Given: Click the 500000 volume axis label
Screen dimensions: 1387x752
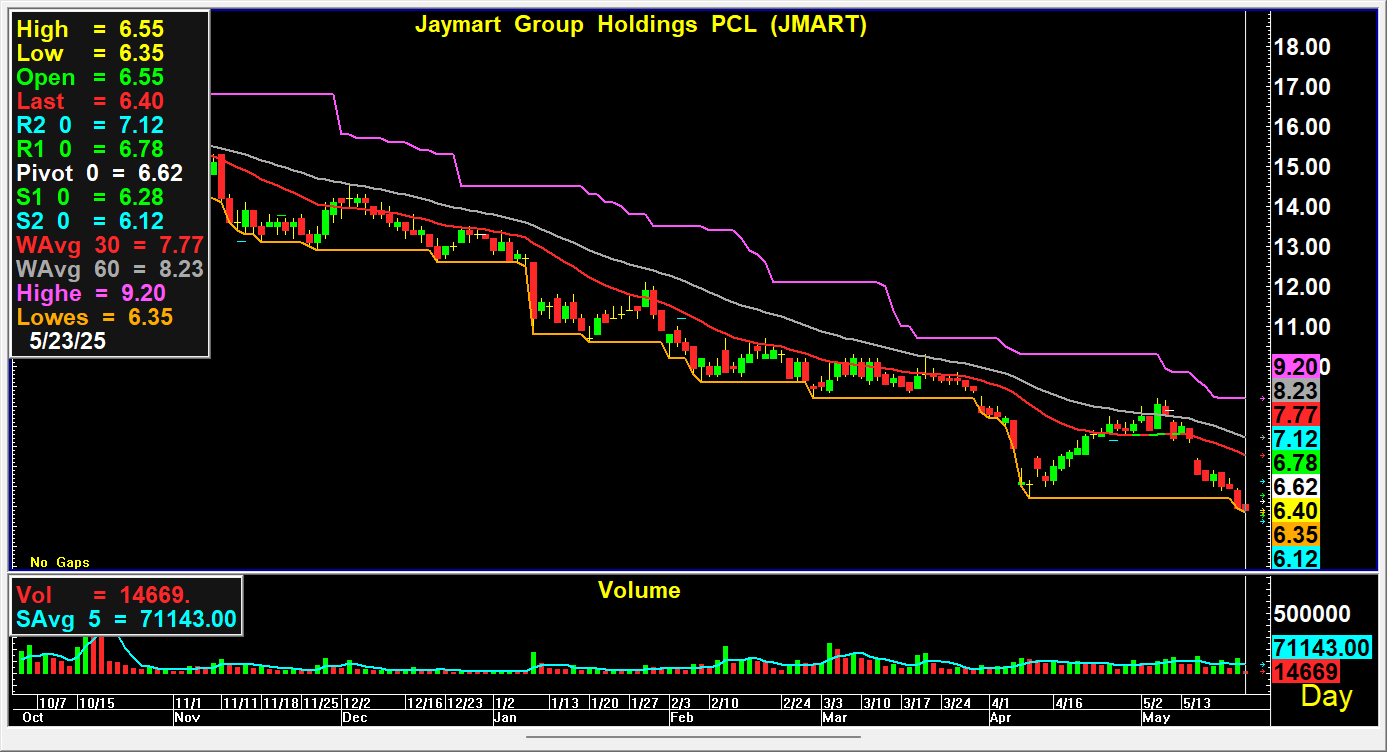Looking at the screenshot, I should coord(1312,614).
